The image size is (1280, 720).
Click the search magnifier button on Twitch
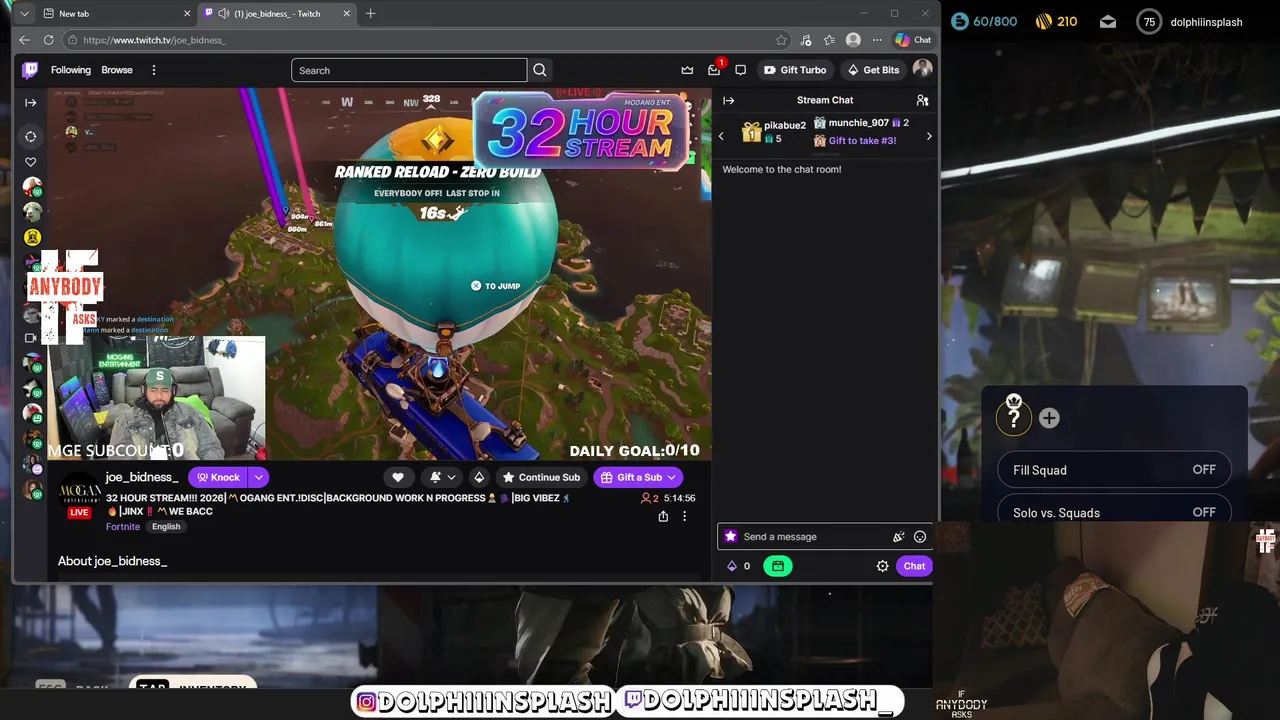[x=540, y=70]
